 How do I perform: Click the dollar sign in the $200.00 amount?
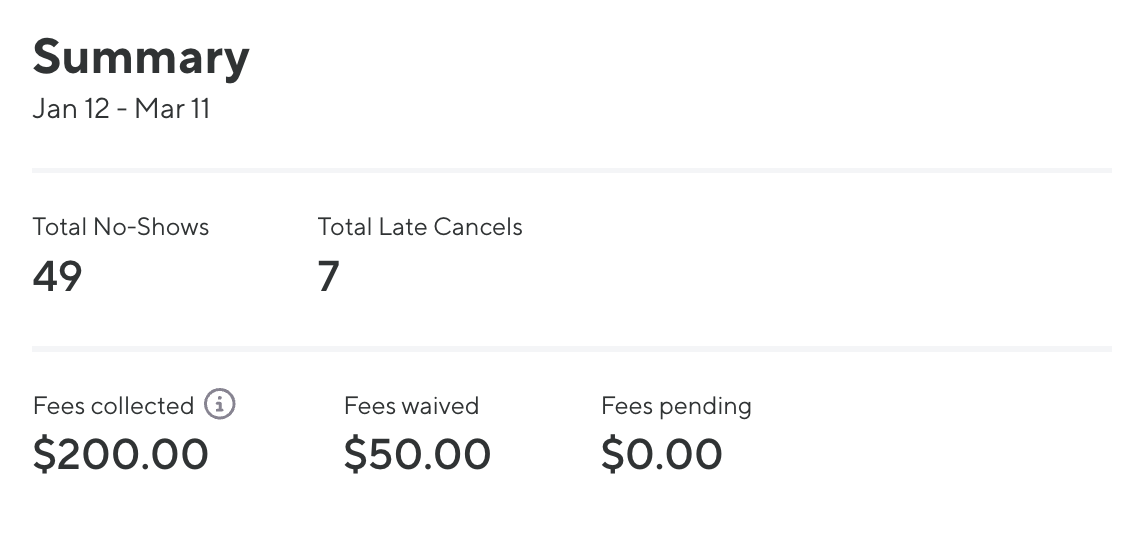[45, 454]
